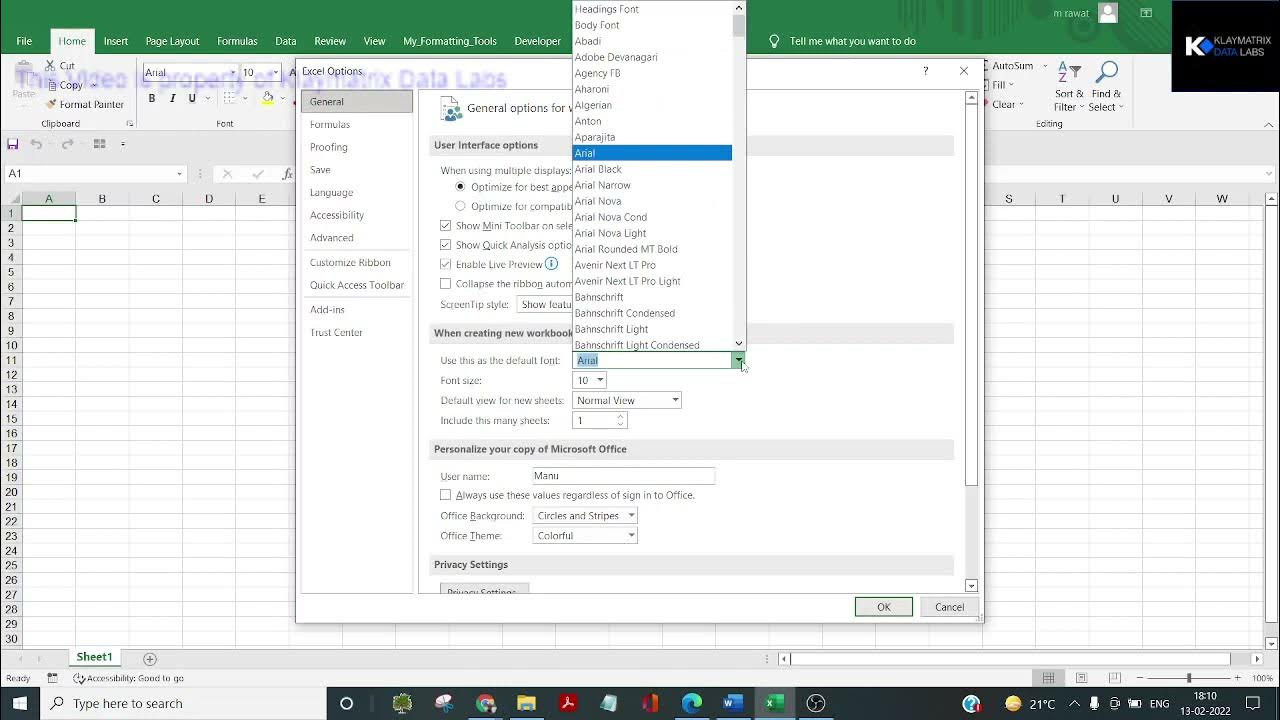Click the Enable Live Preview info icon

552,264
